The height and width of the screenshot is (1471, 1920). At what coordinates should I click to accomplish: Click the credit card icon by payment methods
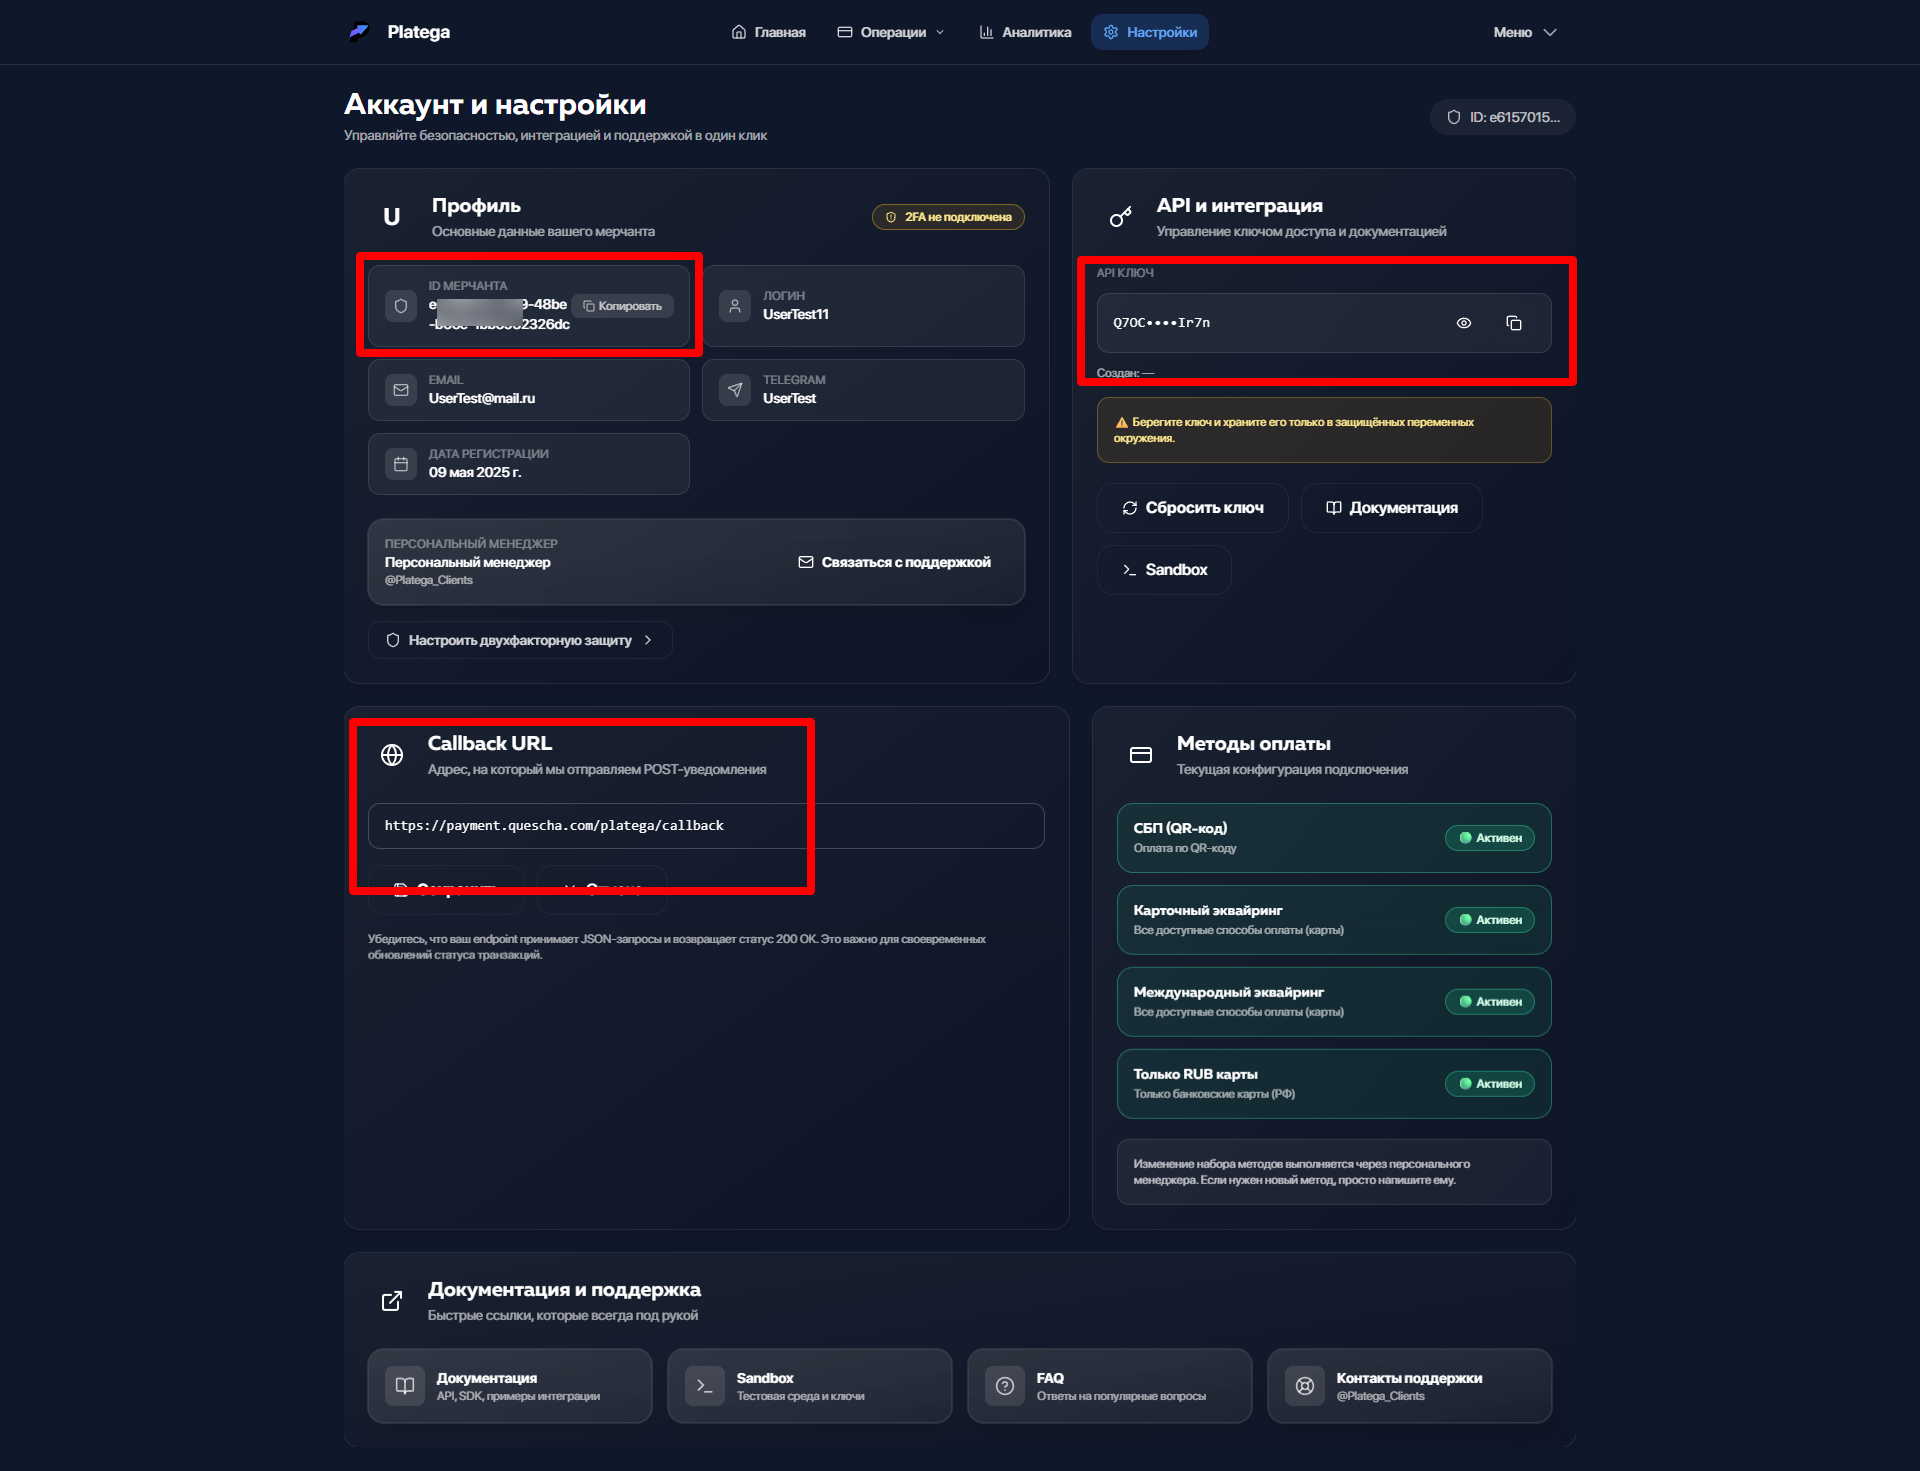(x=1141, y=755)
